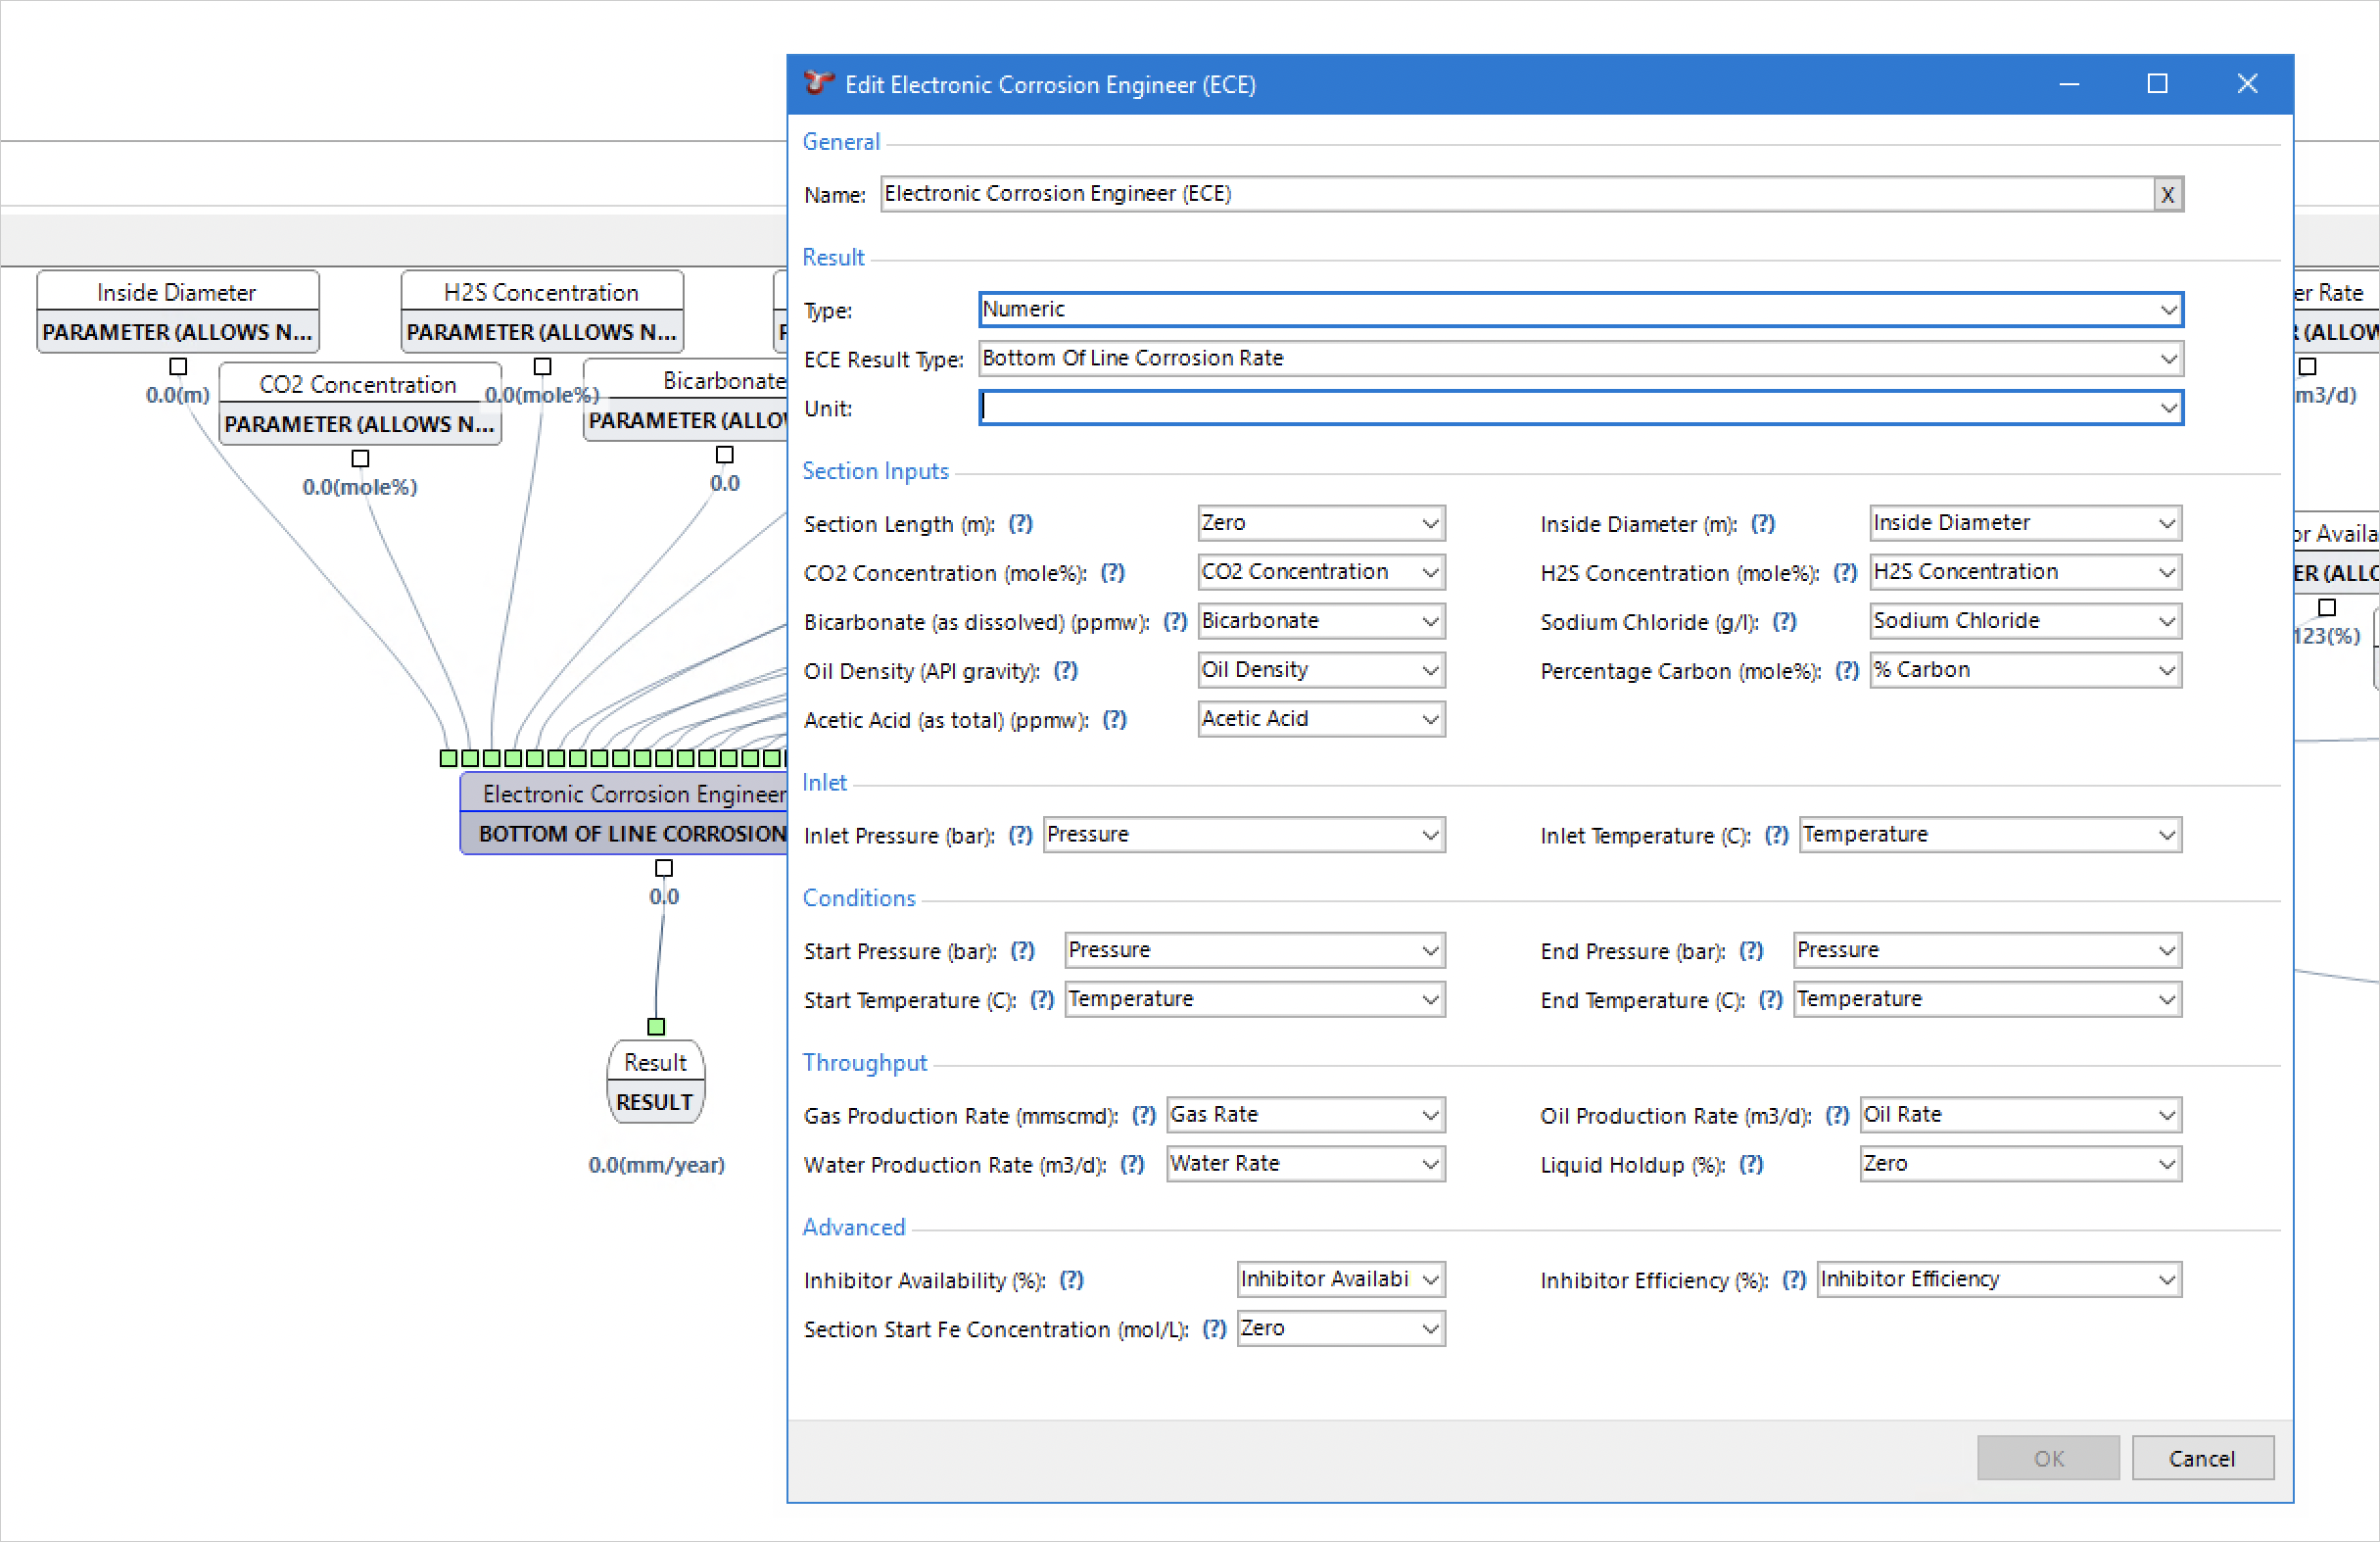Viewport: 2380px width, 1542px height.
Task: Open help for Sodium Chloride
Action: tap(1784, 621)
